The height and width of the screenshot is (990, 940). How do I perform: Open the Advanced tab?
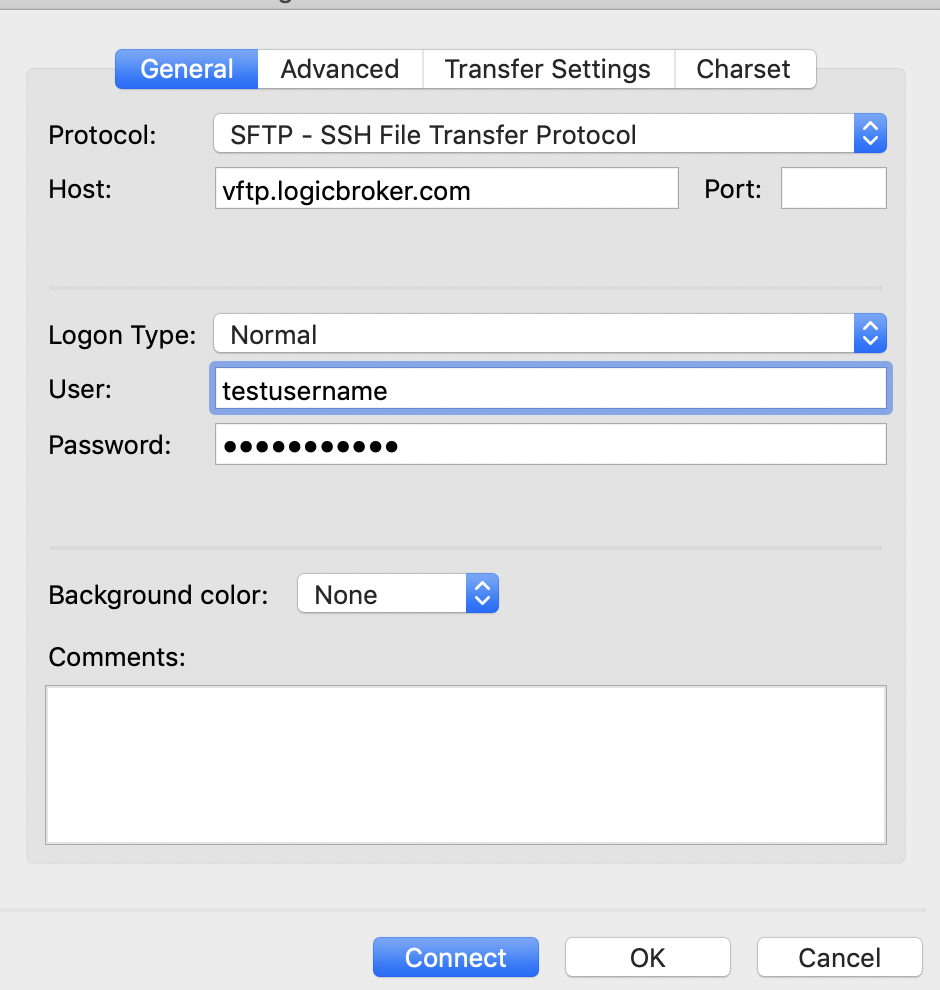[340, 69]
